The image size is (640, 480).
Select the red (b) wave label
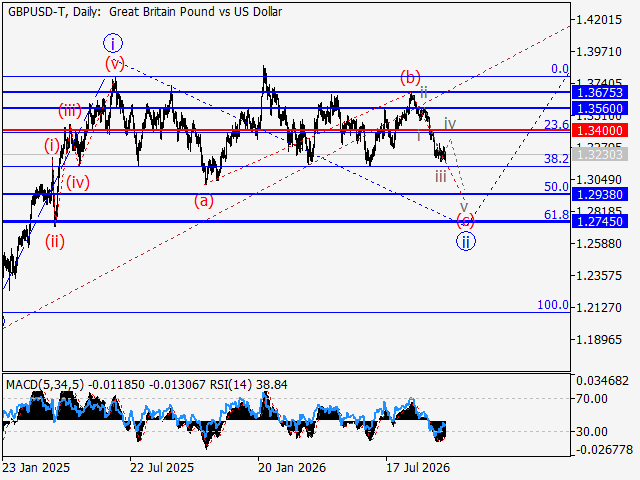pos(410,77)
